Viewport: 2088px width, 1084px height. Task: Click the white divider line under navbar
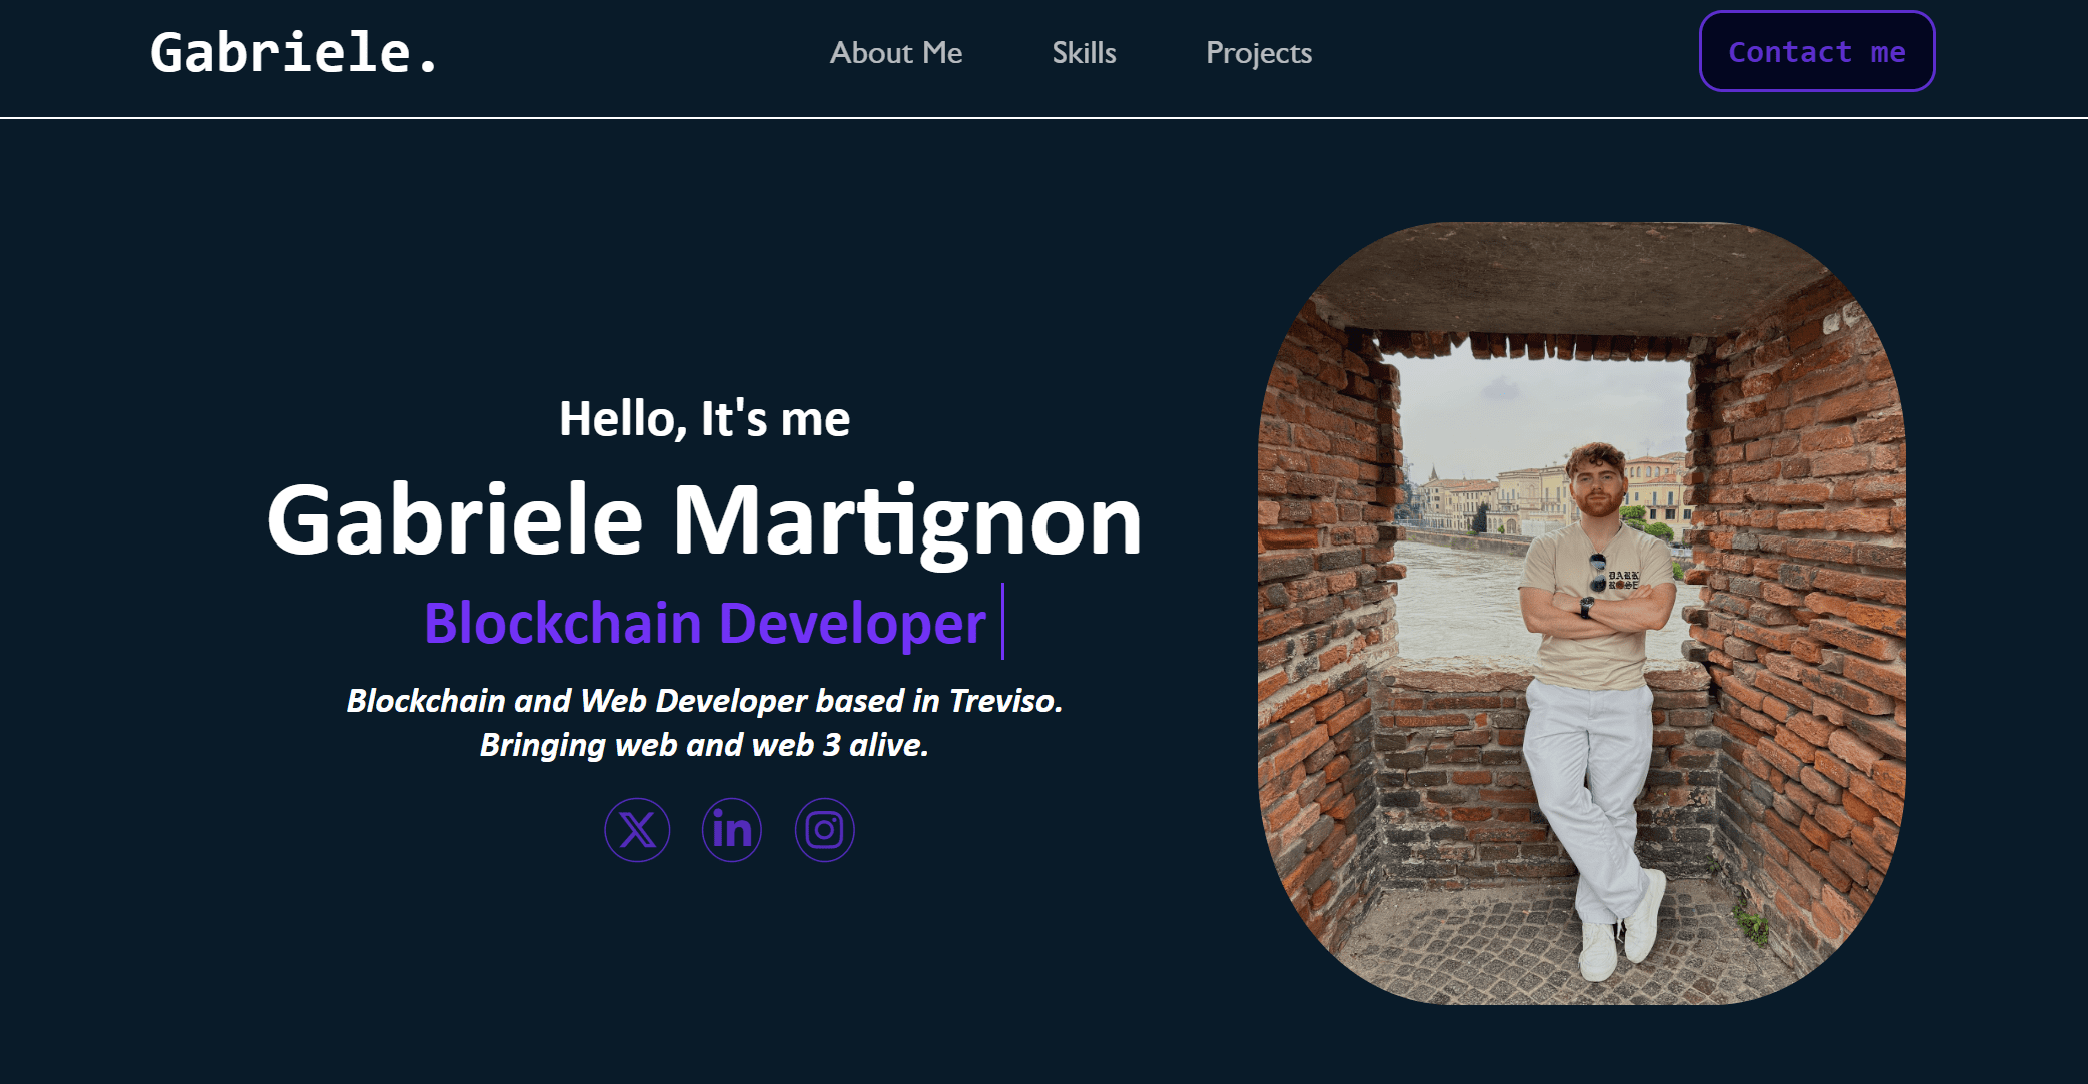pos(1044,118)
